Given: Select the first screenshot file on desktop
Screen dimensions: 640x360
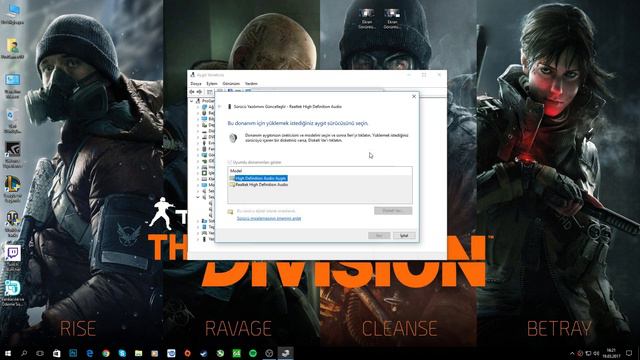Looking at the screenshot, I should coord(367,19).
